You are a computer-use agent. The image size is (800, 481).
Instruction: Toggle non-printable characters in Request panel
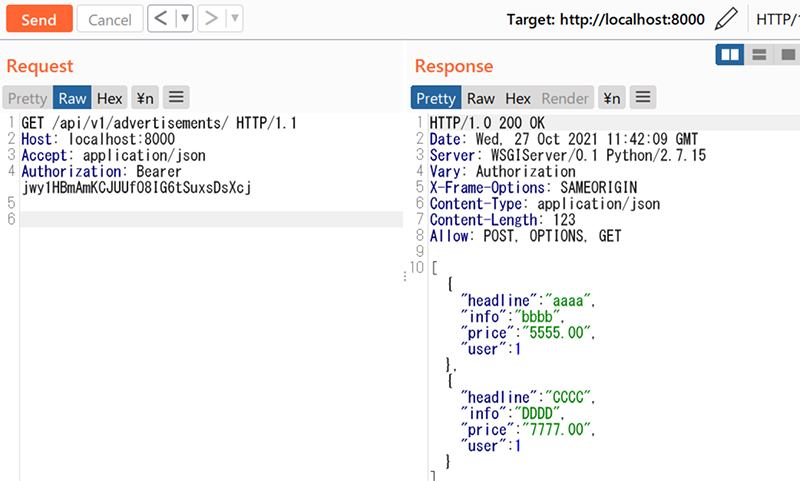tap(145, 98)
